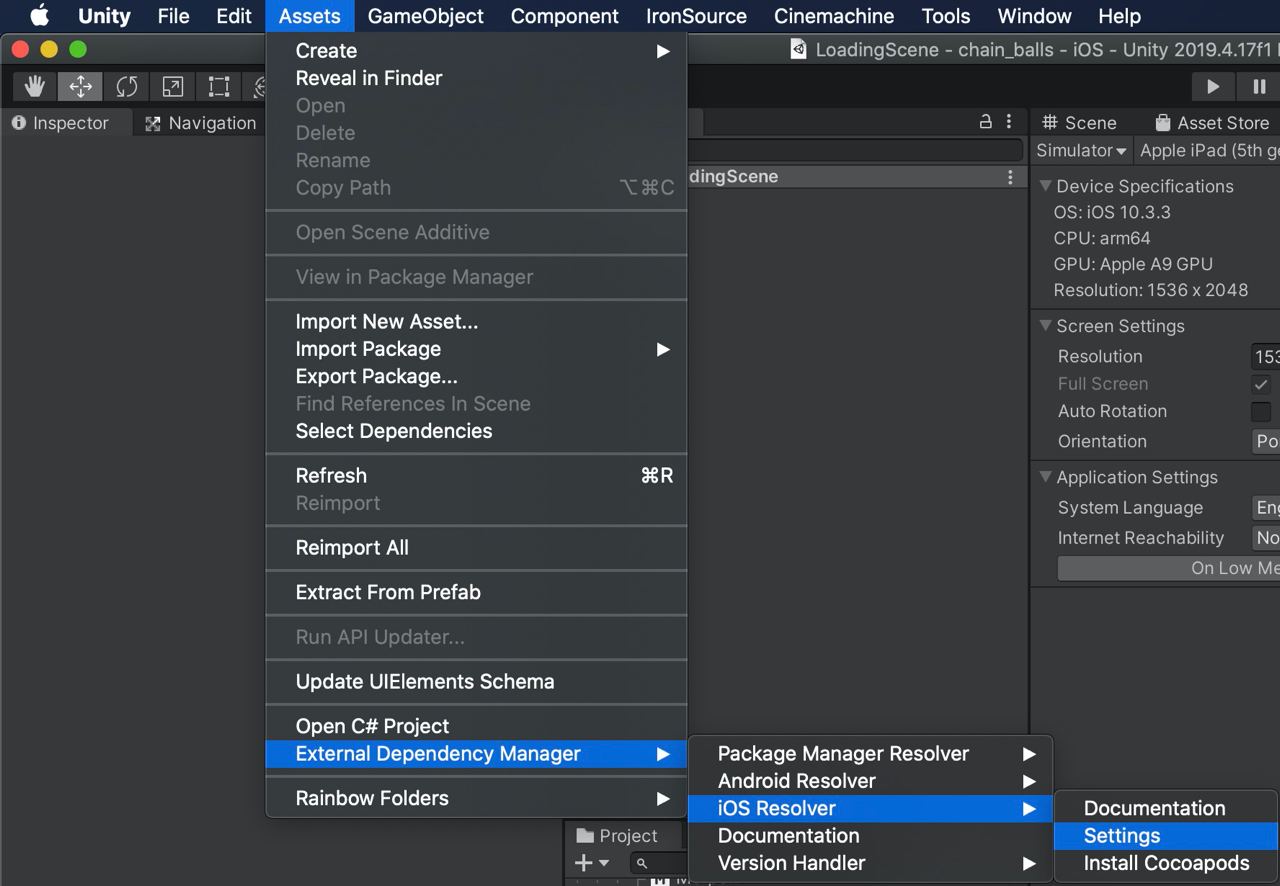
Task: Click the hierarchy search field
Action: coord(855,151)
